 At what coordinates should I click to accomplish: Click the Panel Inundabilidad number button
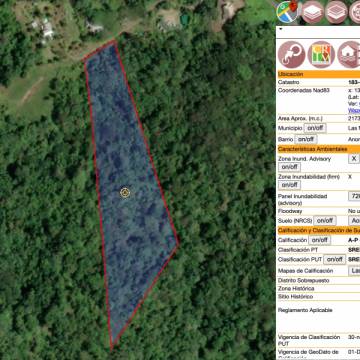354,196
